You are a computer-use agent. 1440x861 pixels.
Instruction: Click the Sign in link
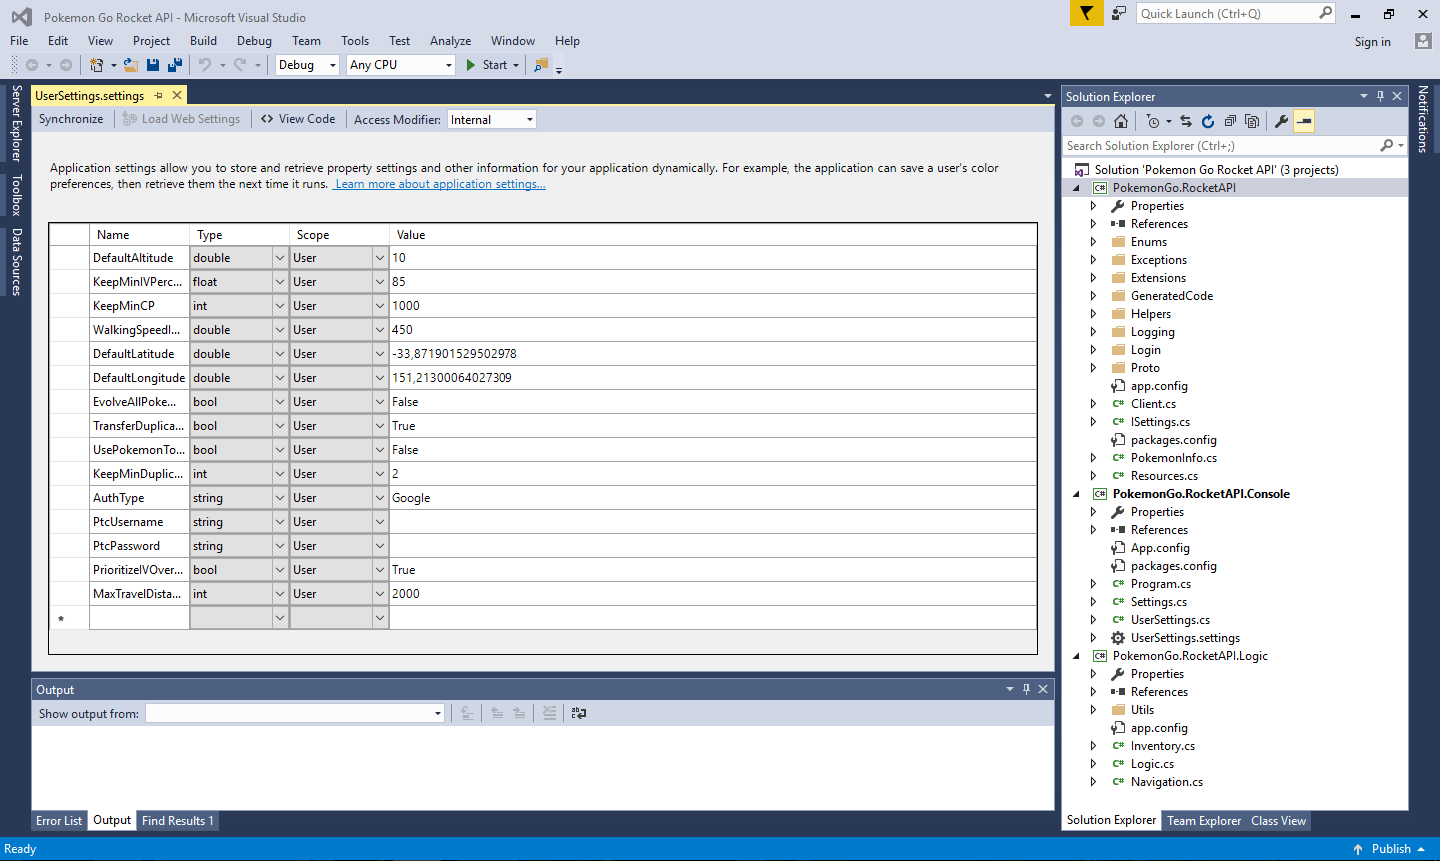(x=1373, y=42)
